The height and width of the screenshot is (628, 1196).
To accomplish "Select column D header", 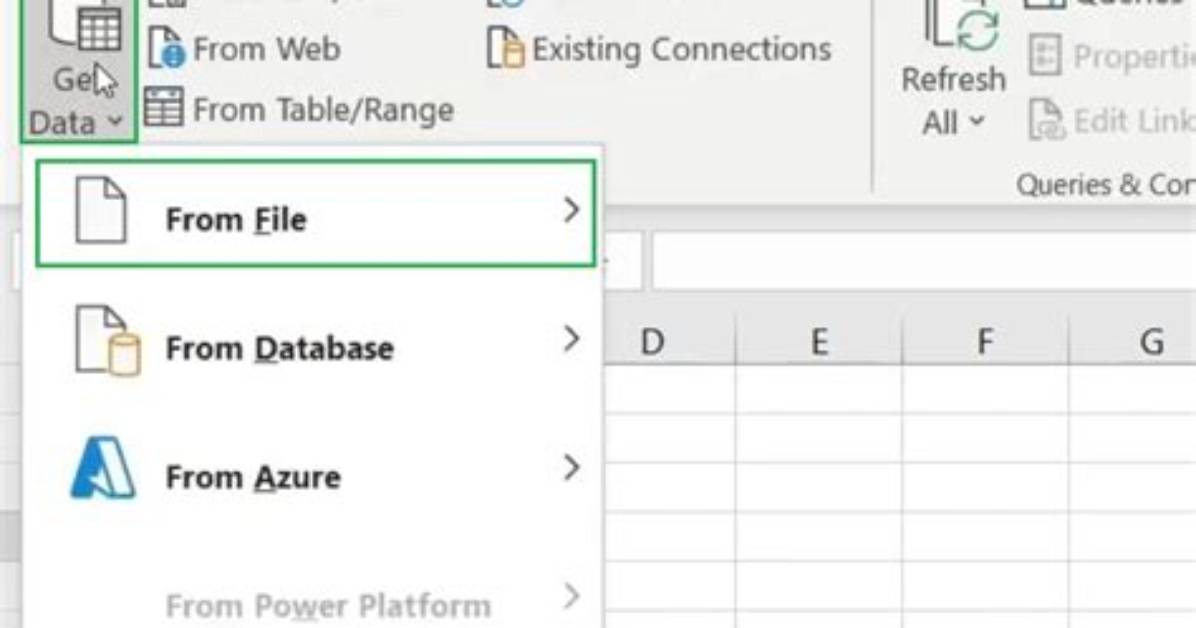I will pyautogui.click(x=652, y=341).
